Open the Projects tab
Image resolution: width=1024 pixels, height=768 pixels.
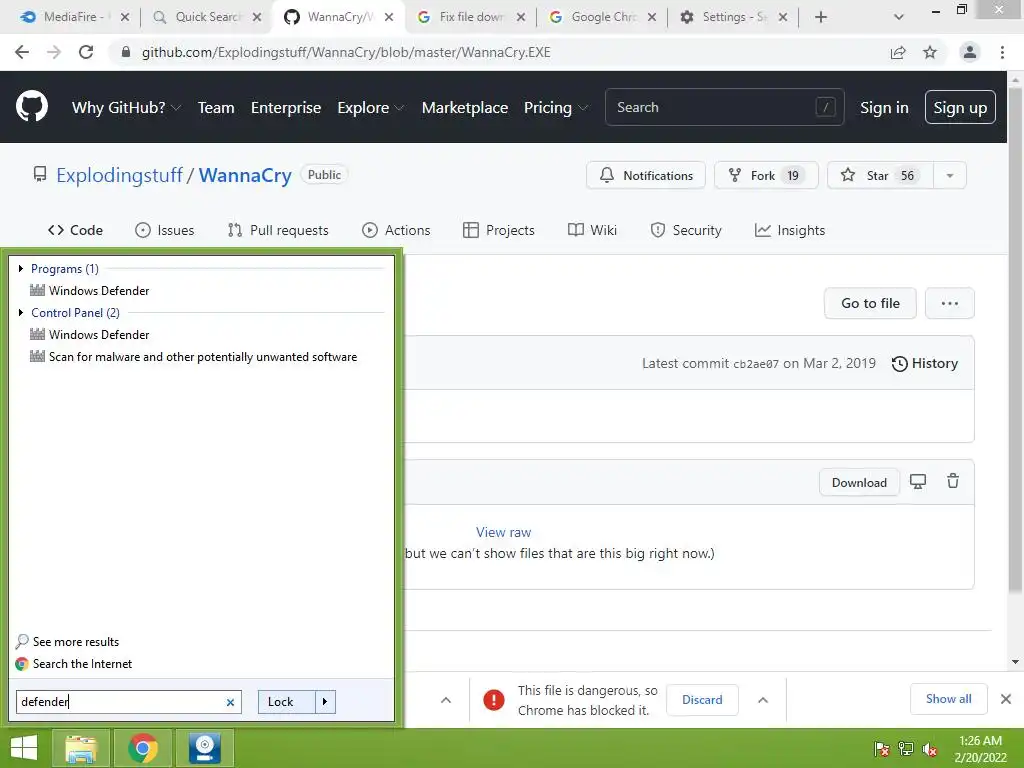(499, 230)
